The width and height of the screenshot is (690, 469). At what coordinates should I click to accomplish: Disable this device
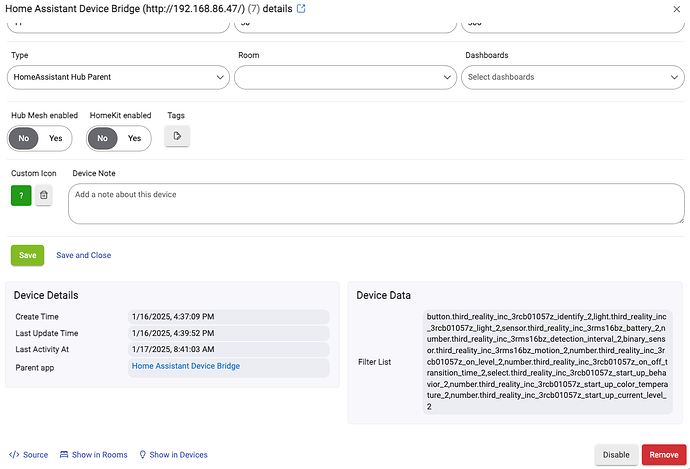(616, 455)
